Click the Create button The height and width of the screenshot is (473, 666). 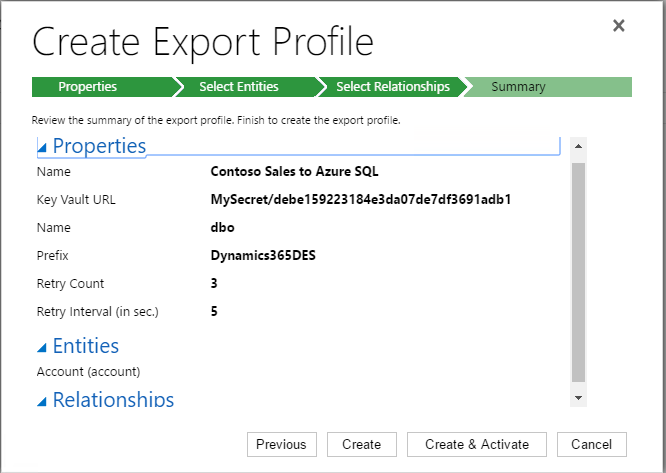361,445
